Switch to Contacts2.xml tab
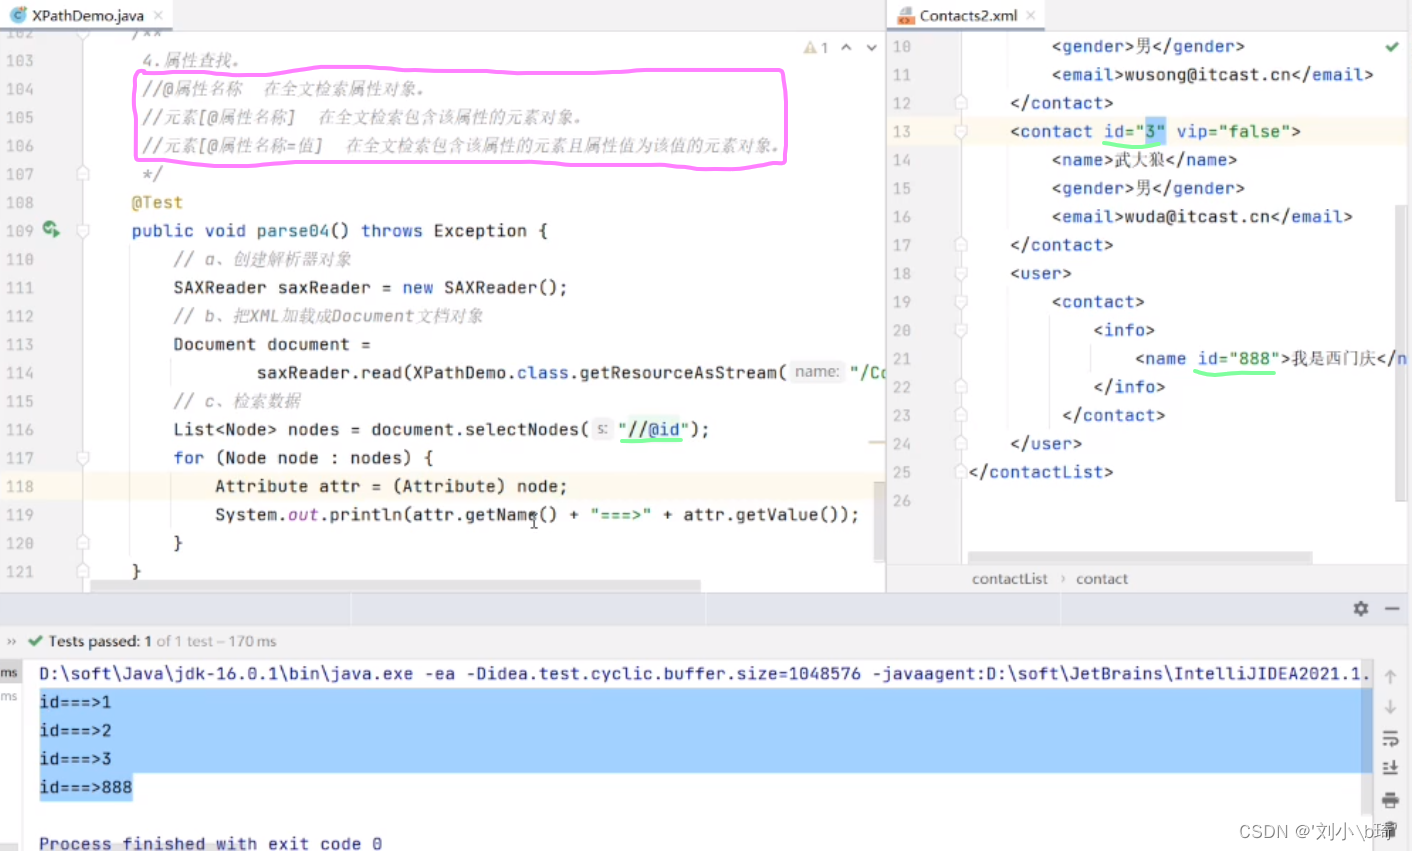This screenshot has width=1412, height=851. pyautogui.click(x=967, y=15)
